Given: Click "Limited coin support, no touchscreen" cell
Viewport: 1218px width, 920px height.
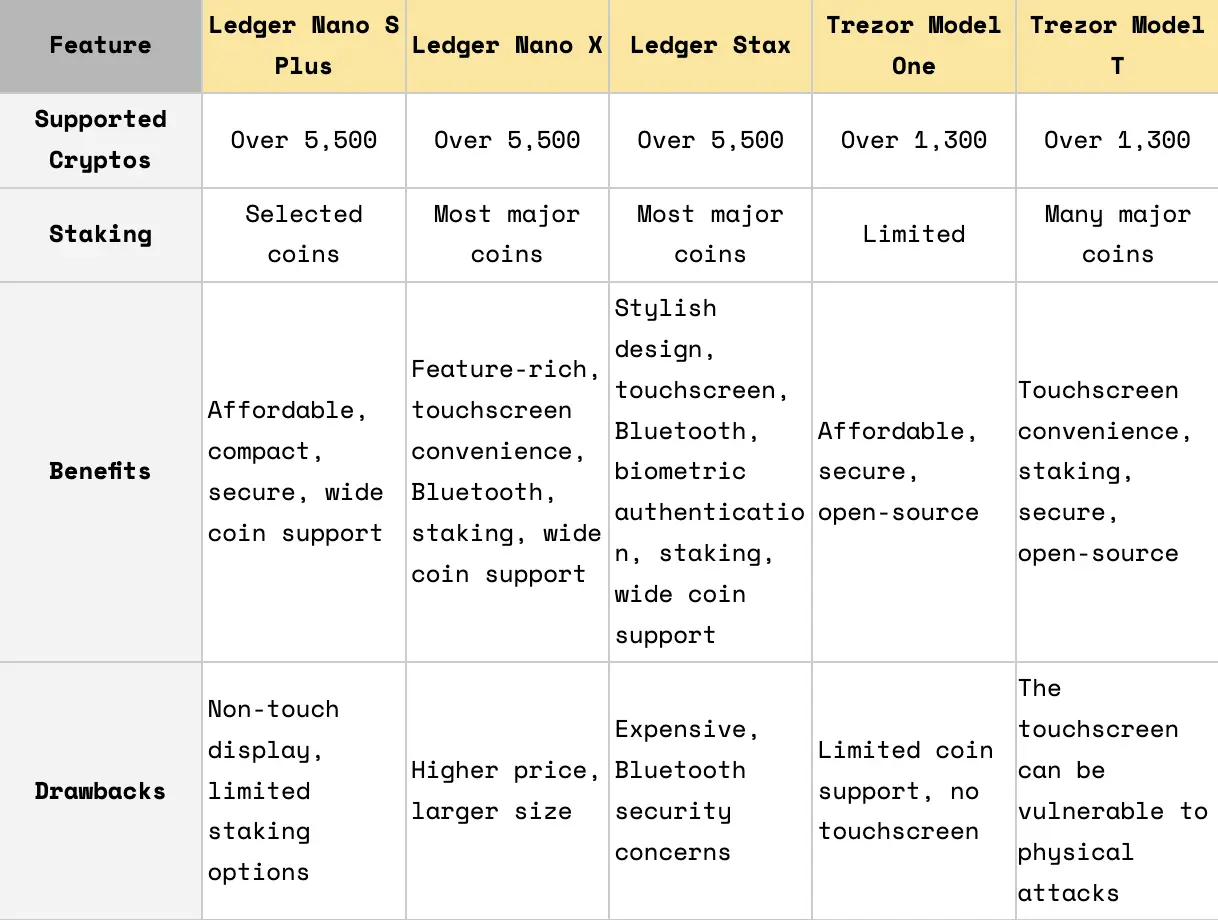Looking at the screenshot, I should [x=914, y=791].
